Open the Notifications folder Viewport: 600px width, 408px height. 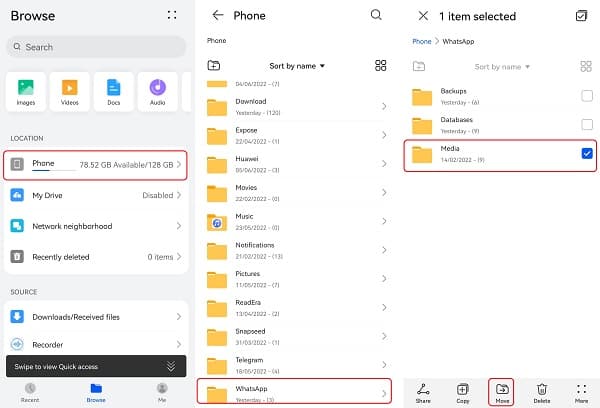coord(297,250)
